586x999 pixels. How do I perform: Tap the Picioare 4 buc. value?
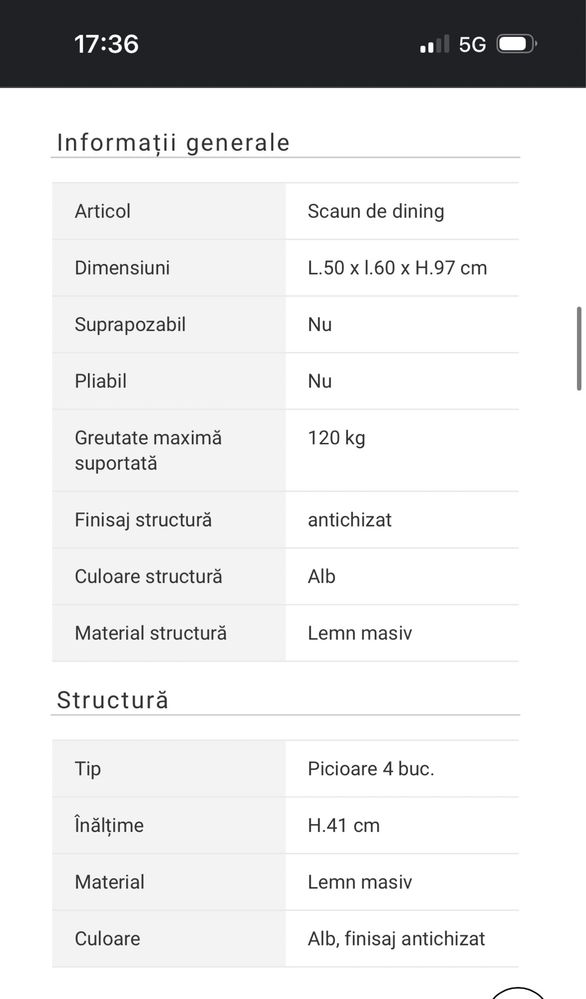click(371, 769)
